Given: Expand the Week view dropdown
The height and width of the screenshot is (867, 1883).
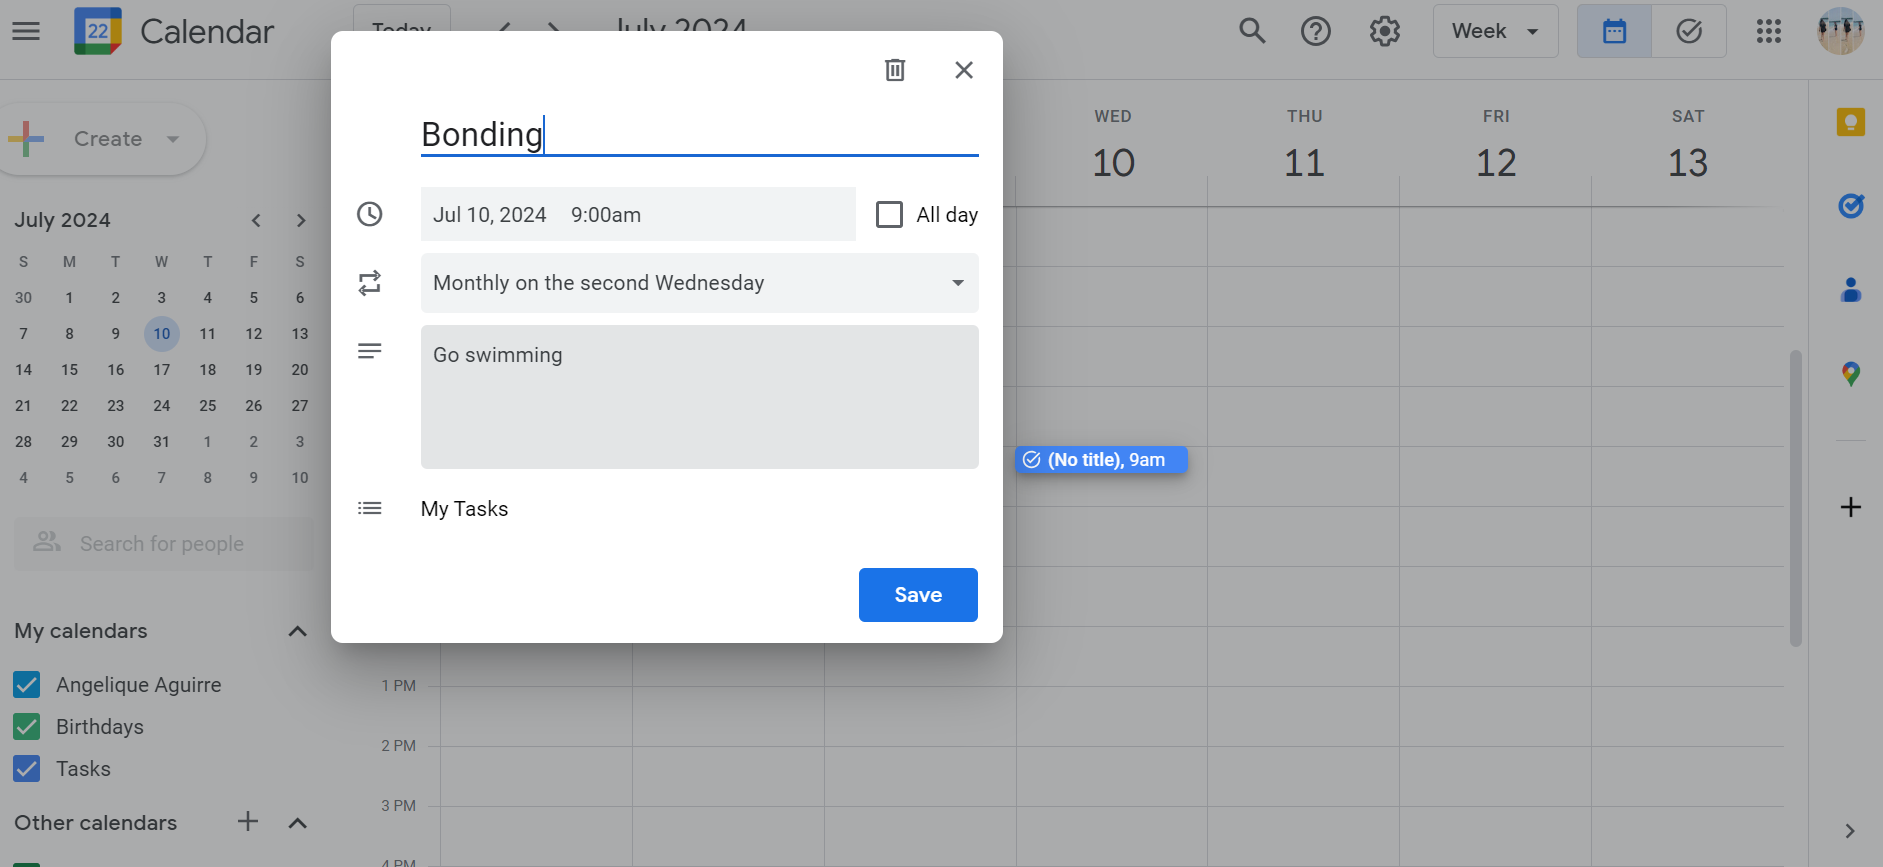Looking at the screenshot, I should [1495, 31].
